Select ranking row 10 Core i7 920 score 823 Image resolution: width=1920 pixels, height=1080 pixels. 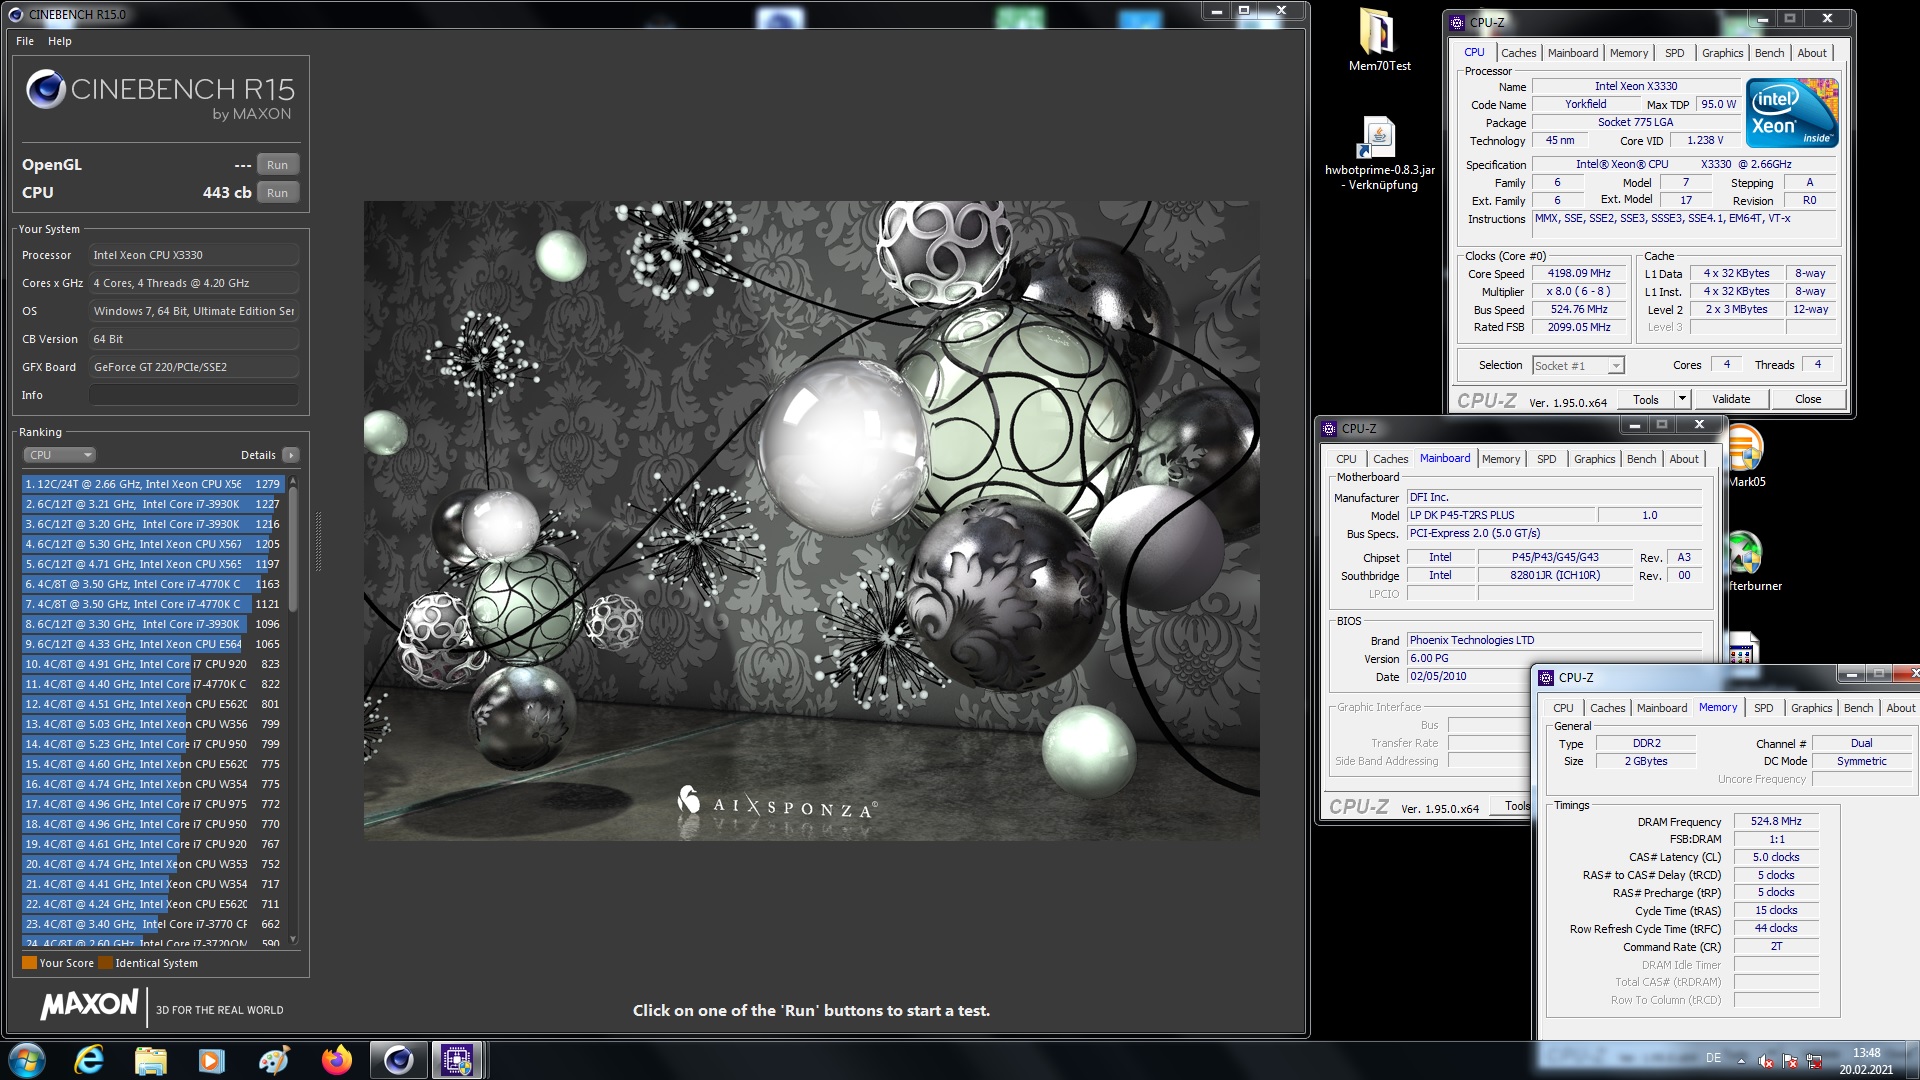click(153, 664)
